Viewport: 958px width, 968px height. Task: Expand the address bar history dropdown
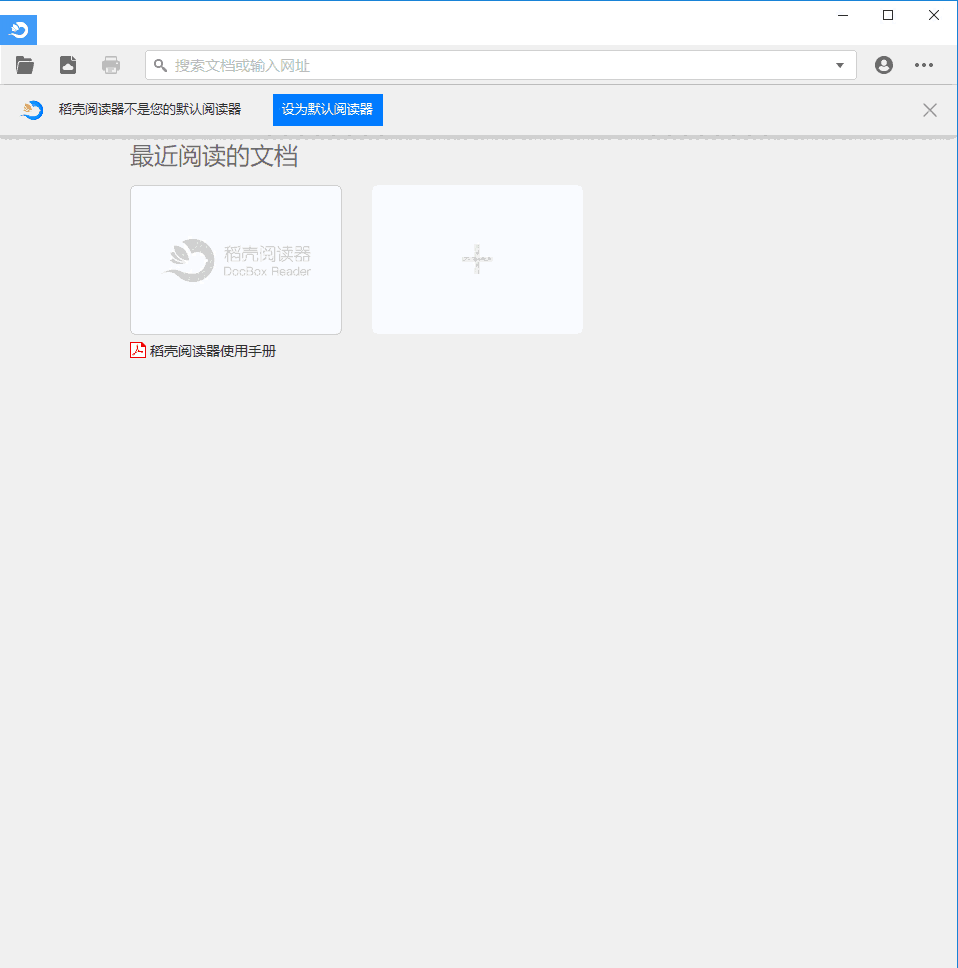point(839,64)
